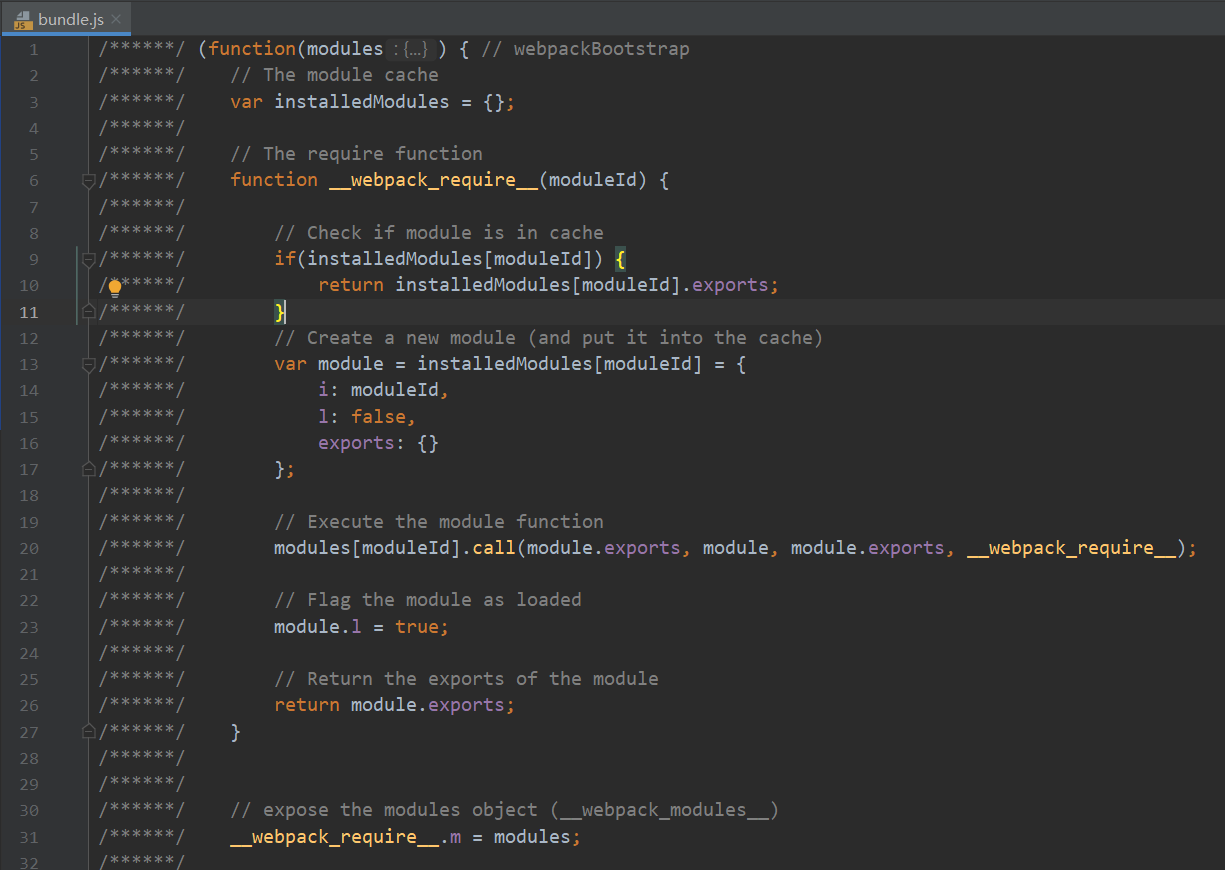The image size is (1225, 870).
Task: Click the installedModules variable on line 3
Action: pos(361,101)
